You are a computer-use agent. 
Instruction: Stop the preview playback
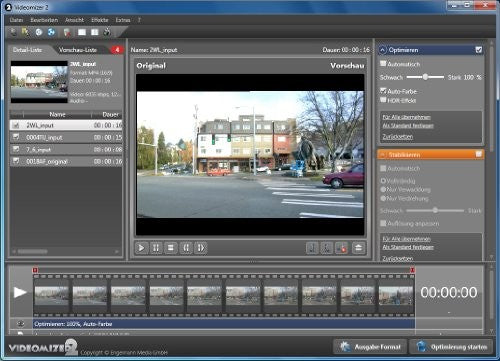pos(171,248)
